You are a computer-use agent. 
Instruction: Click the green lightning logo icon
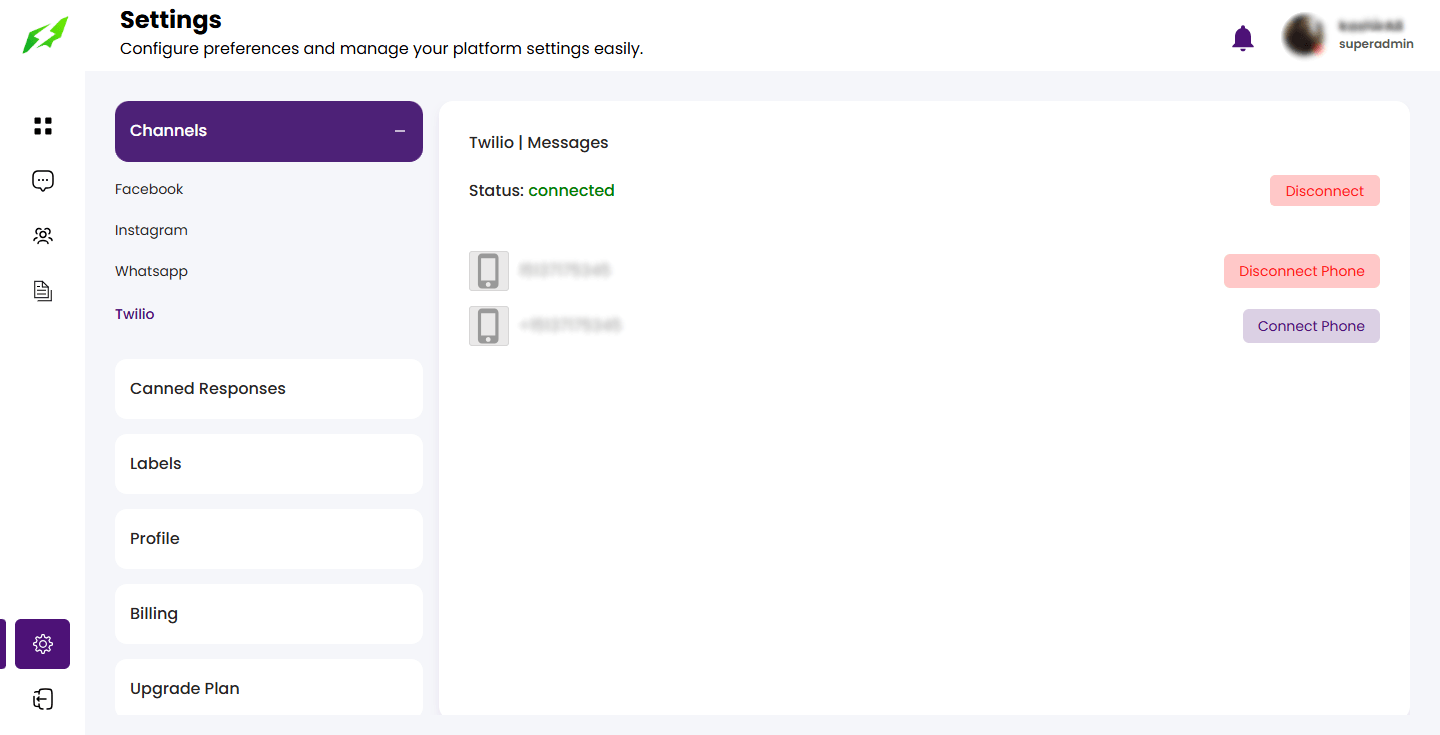click(x=45, y=35)
